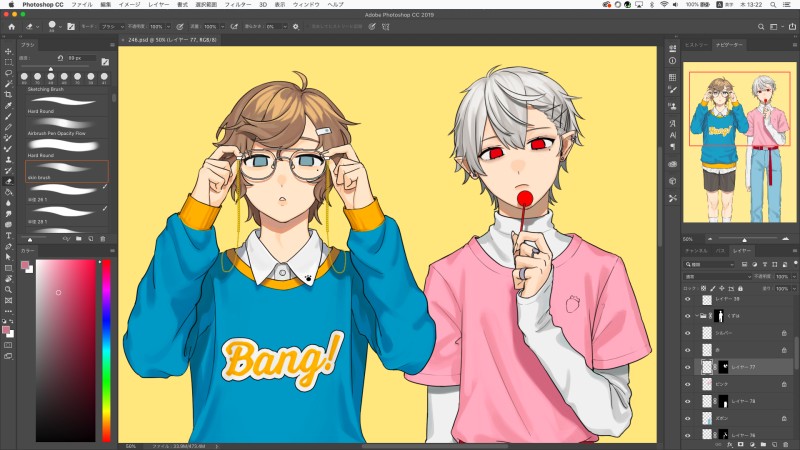The width and height of the screenshot is (800, 450).
Task: Open the flow 100% dropdown in options bar
Action: coord(222,27)
